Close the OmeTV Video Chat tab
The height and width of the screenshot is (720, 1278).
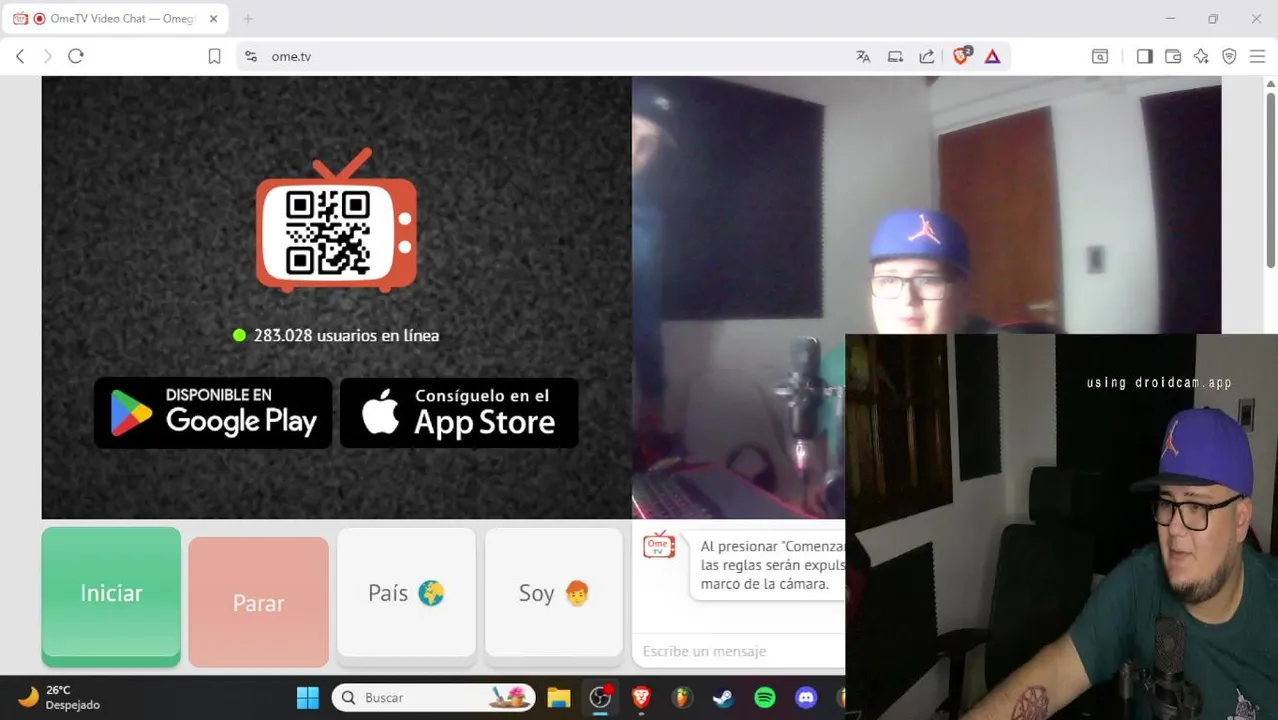pos(213,19)
